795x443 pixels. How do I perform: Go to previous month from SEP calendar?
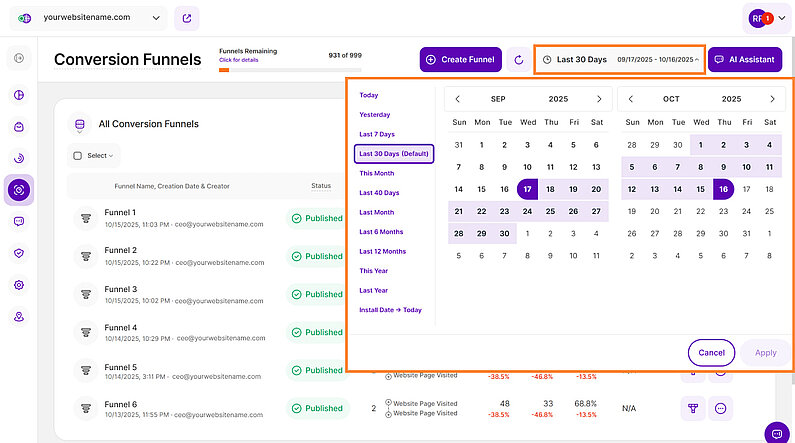(x=457, y=99)
